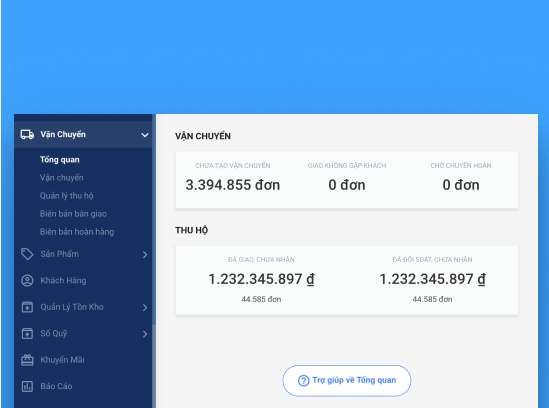
Task: Click the truck icon beside Vận Chuyển
Action: click(x=27, y=134)
